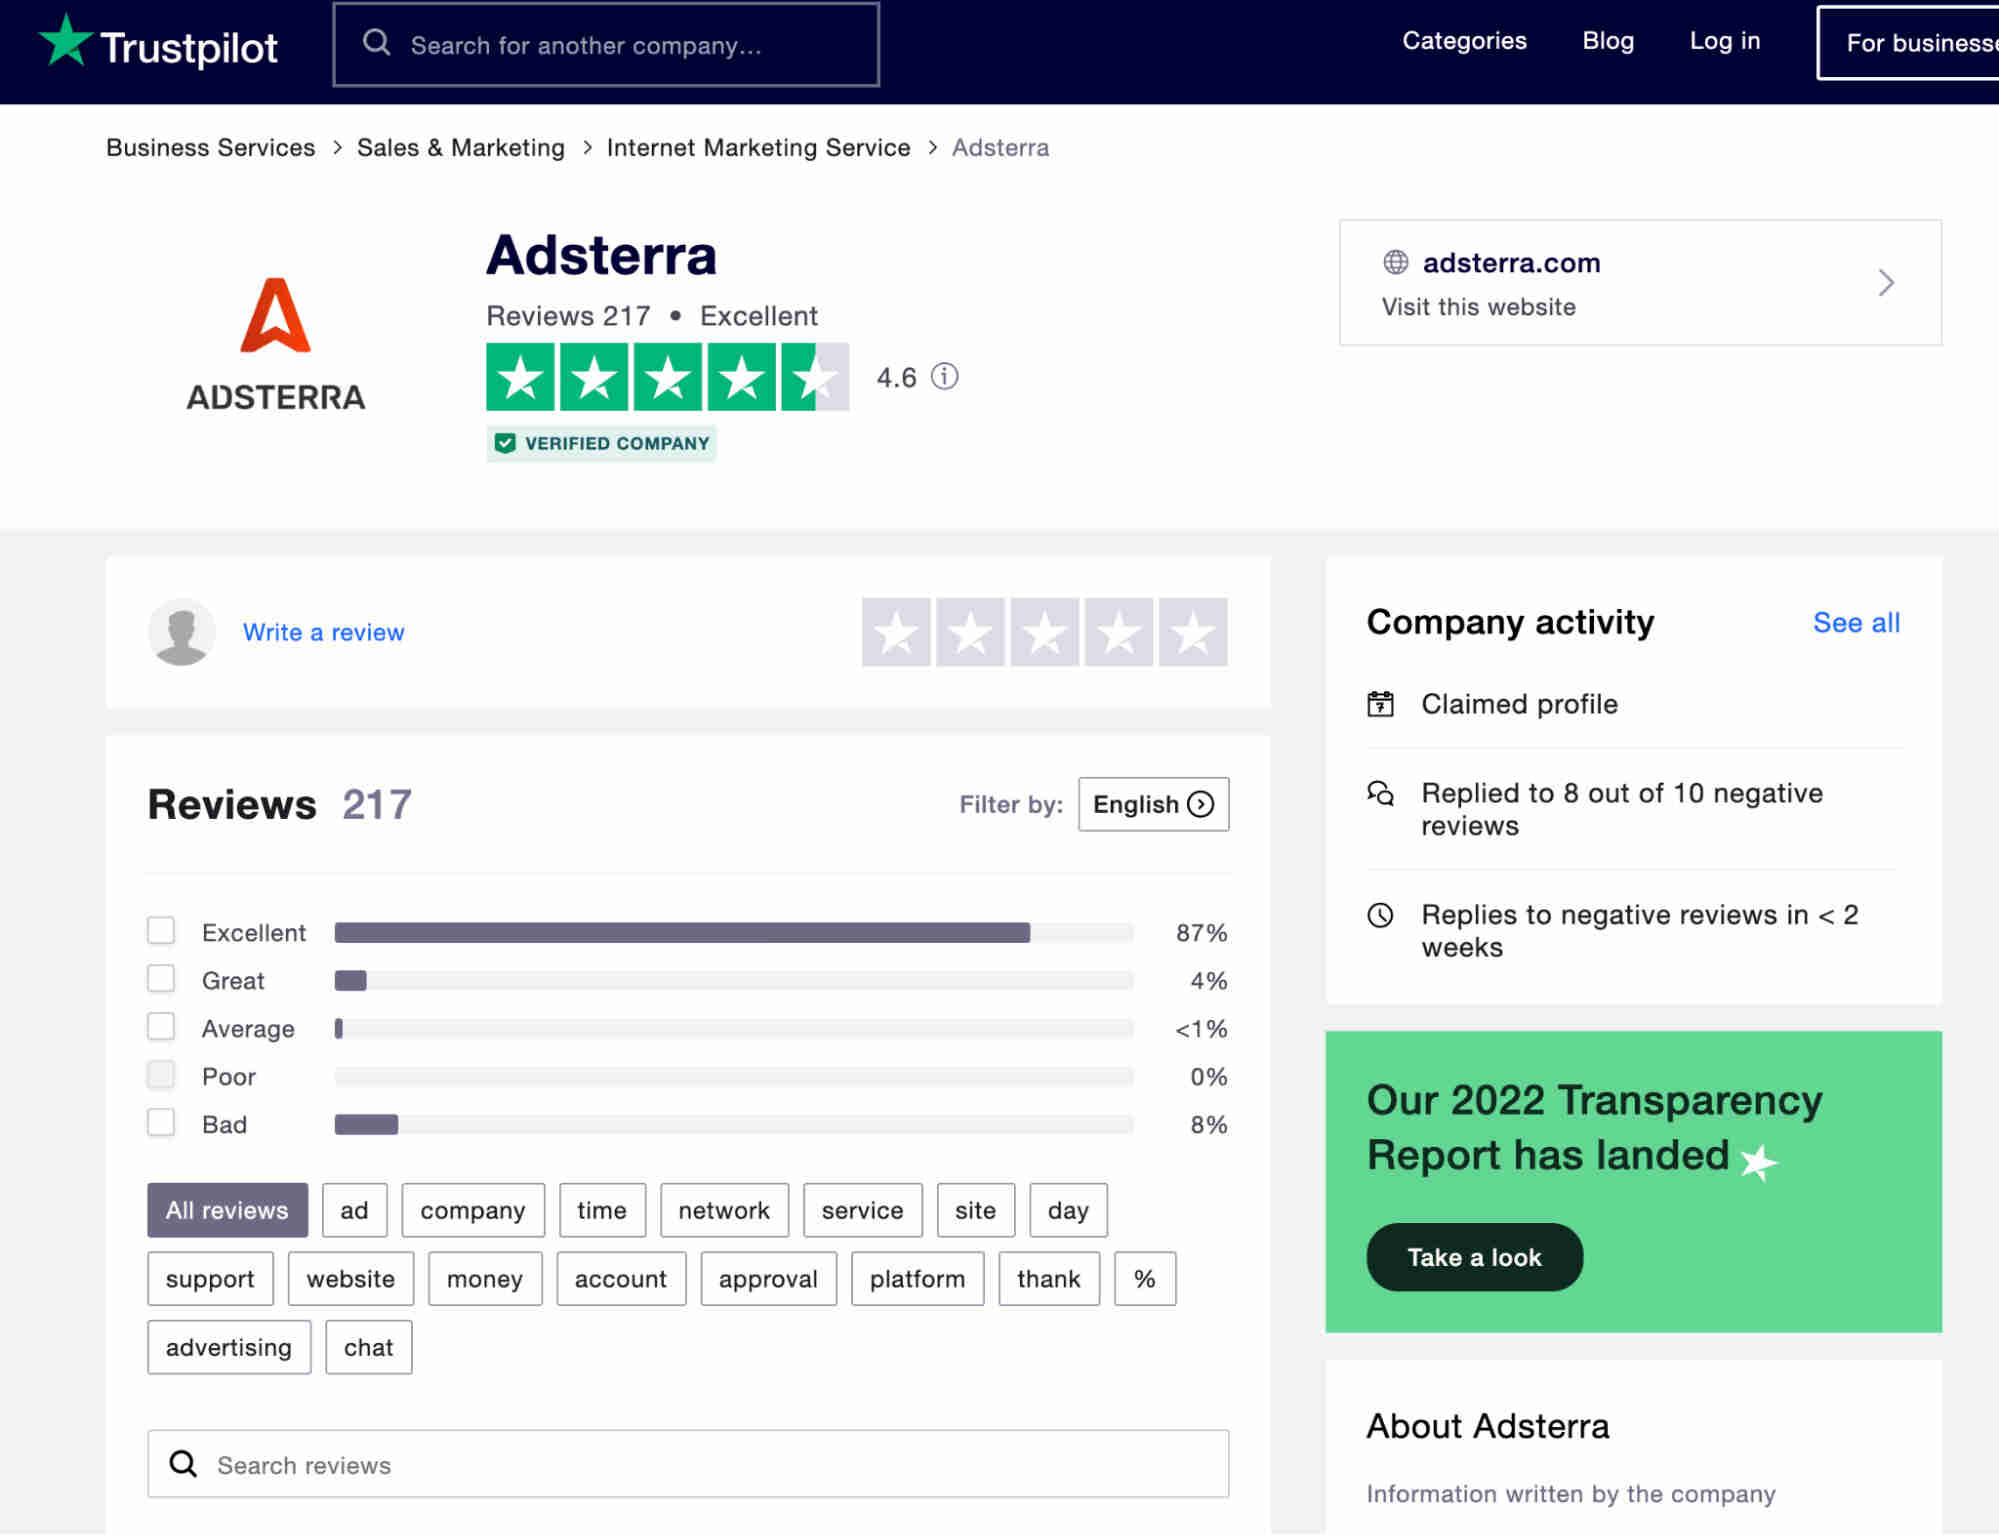
Task: Open the English language filter dropdown
Action: point(1152,804)
